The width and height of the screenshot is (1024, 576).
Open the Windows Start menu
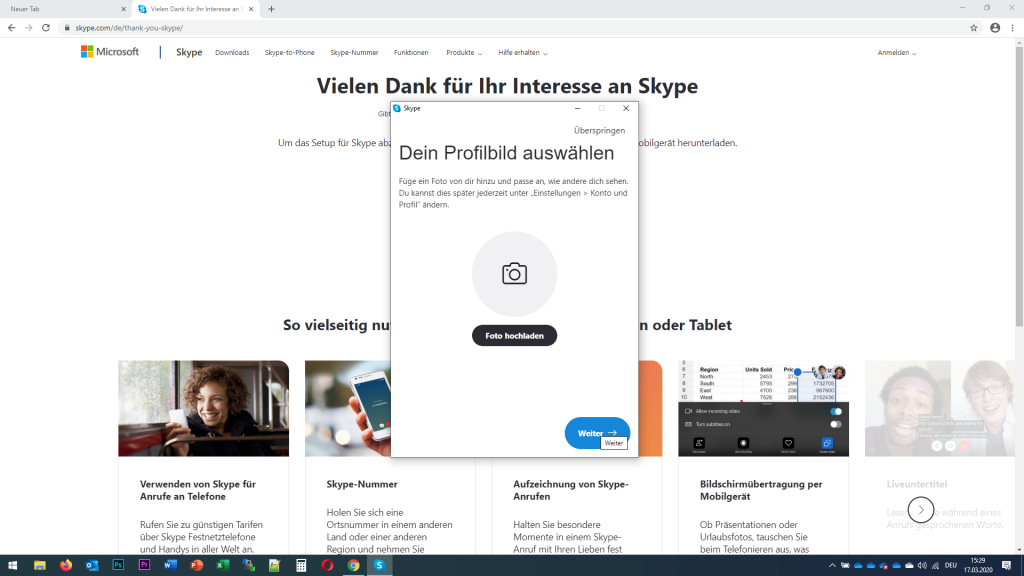pos(12,566)
